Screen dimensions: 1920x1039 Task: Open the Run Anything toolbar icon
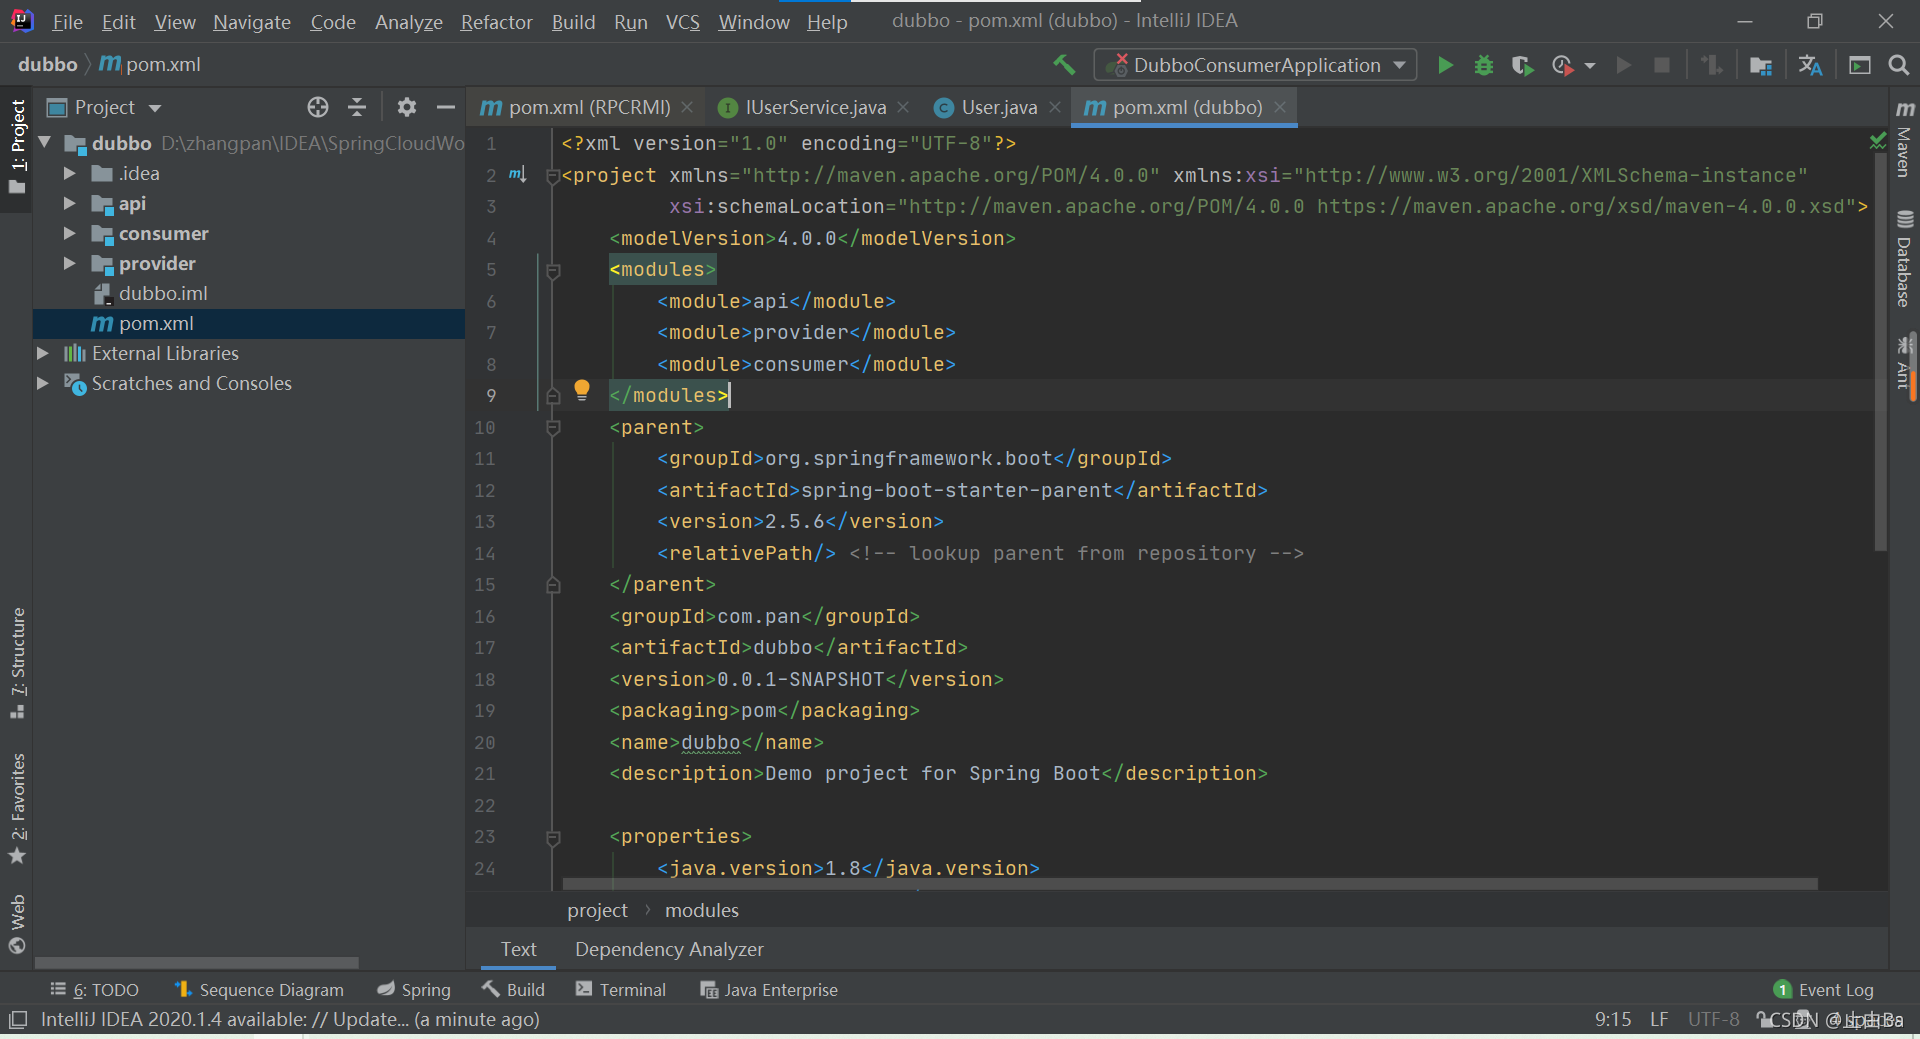click(1860, 65)
